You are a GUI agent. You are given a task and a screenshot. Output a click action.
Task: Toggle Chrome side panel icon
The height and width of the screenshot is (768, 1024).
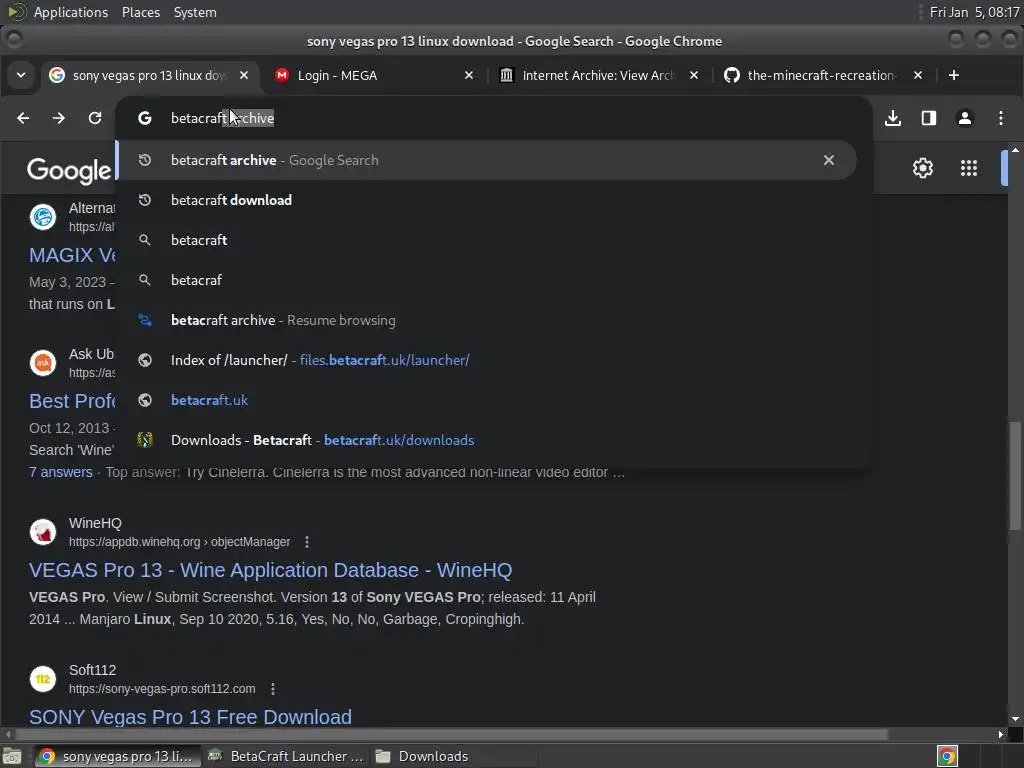(929, 118)
